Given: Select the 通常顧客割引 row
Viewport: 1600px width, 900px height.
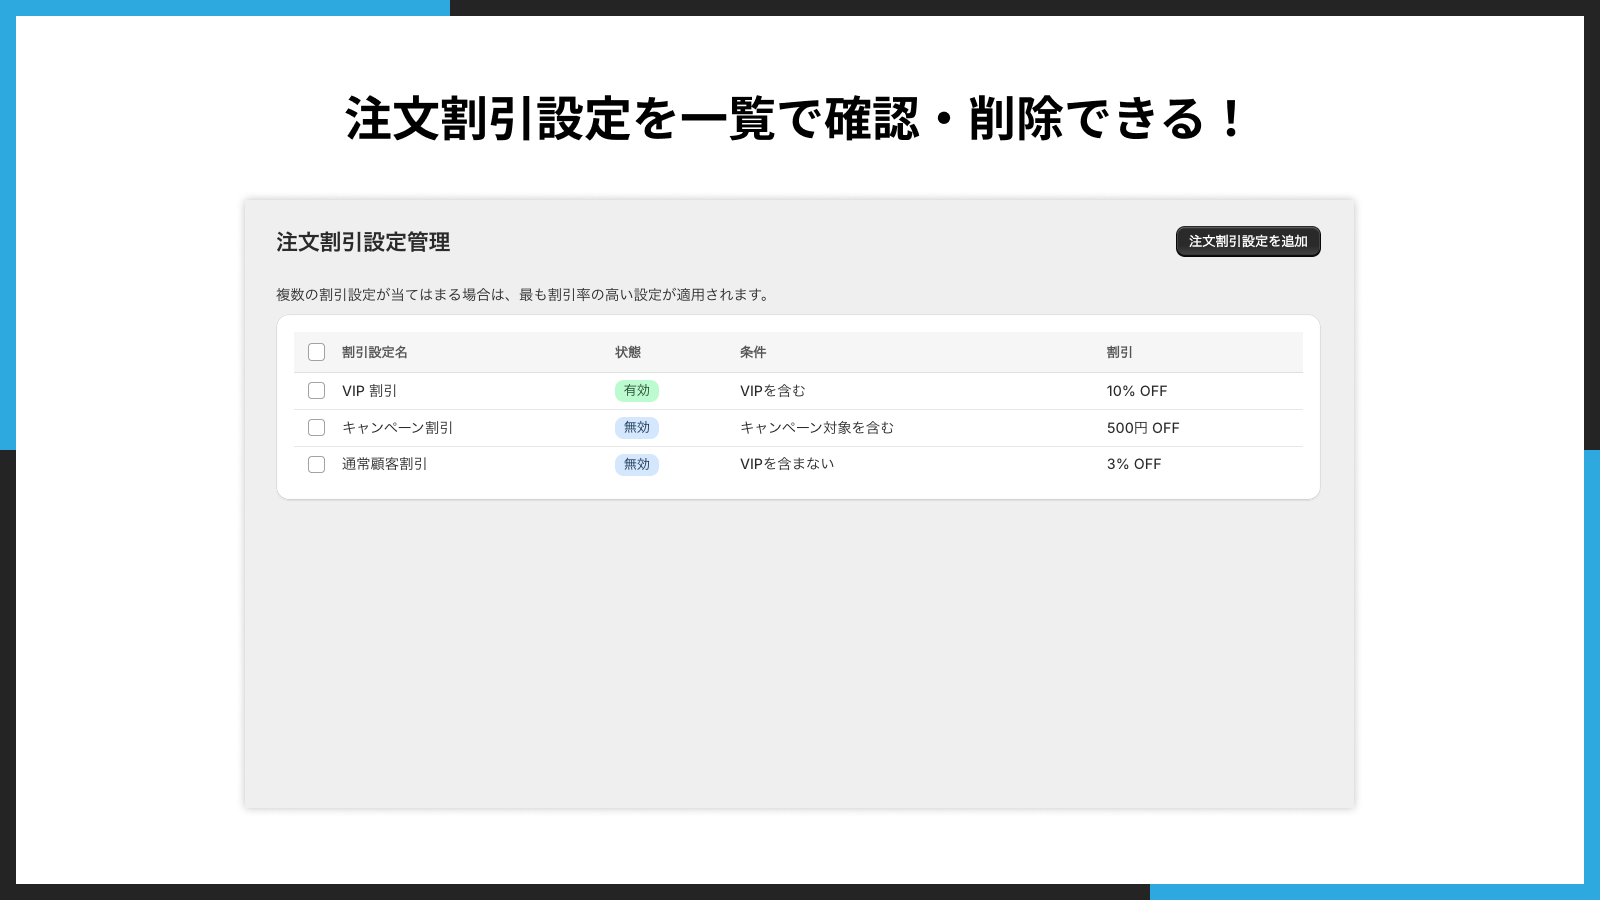Looking at the screenshot, I should [x=384, y=464].
